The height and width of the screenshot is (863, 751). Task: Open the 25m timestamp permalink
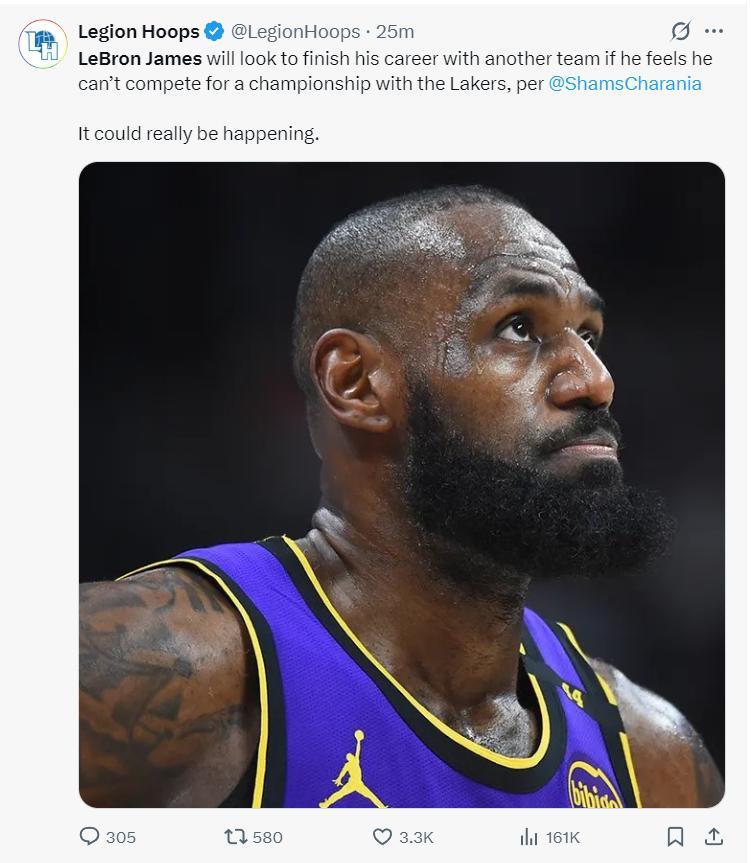pyautogui.click(x=395, y=32)
